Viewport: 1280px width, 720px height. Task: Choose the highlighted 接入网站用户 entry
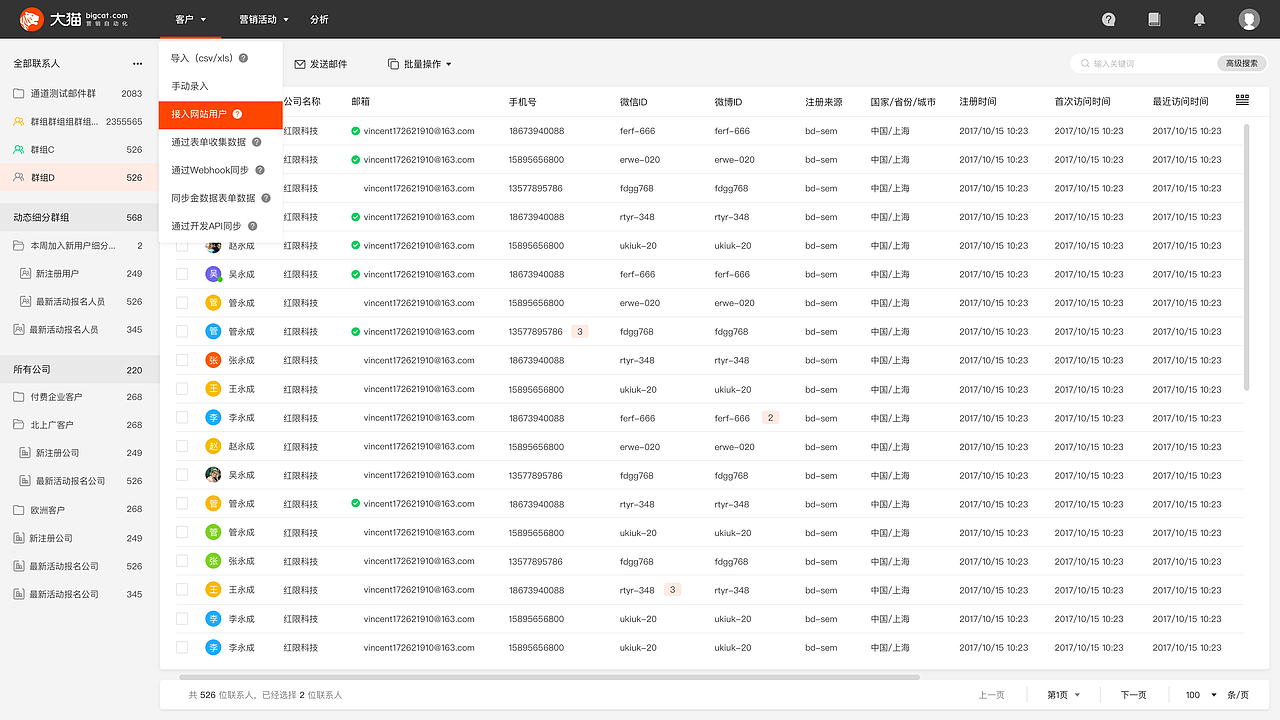tap(221, 114)
